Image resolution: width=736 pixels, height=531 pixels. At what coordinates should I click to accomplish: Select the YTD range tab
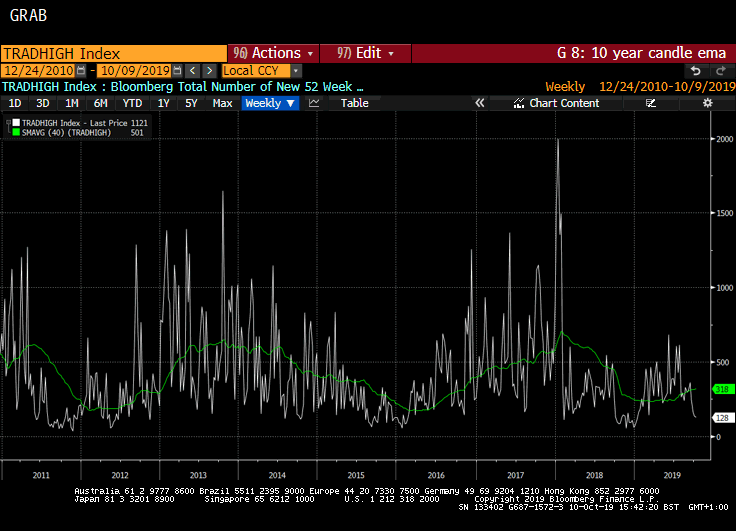tap(132, 103)
